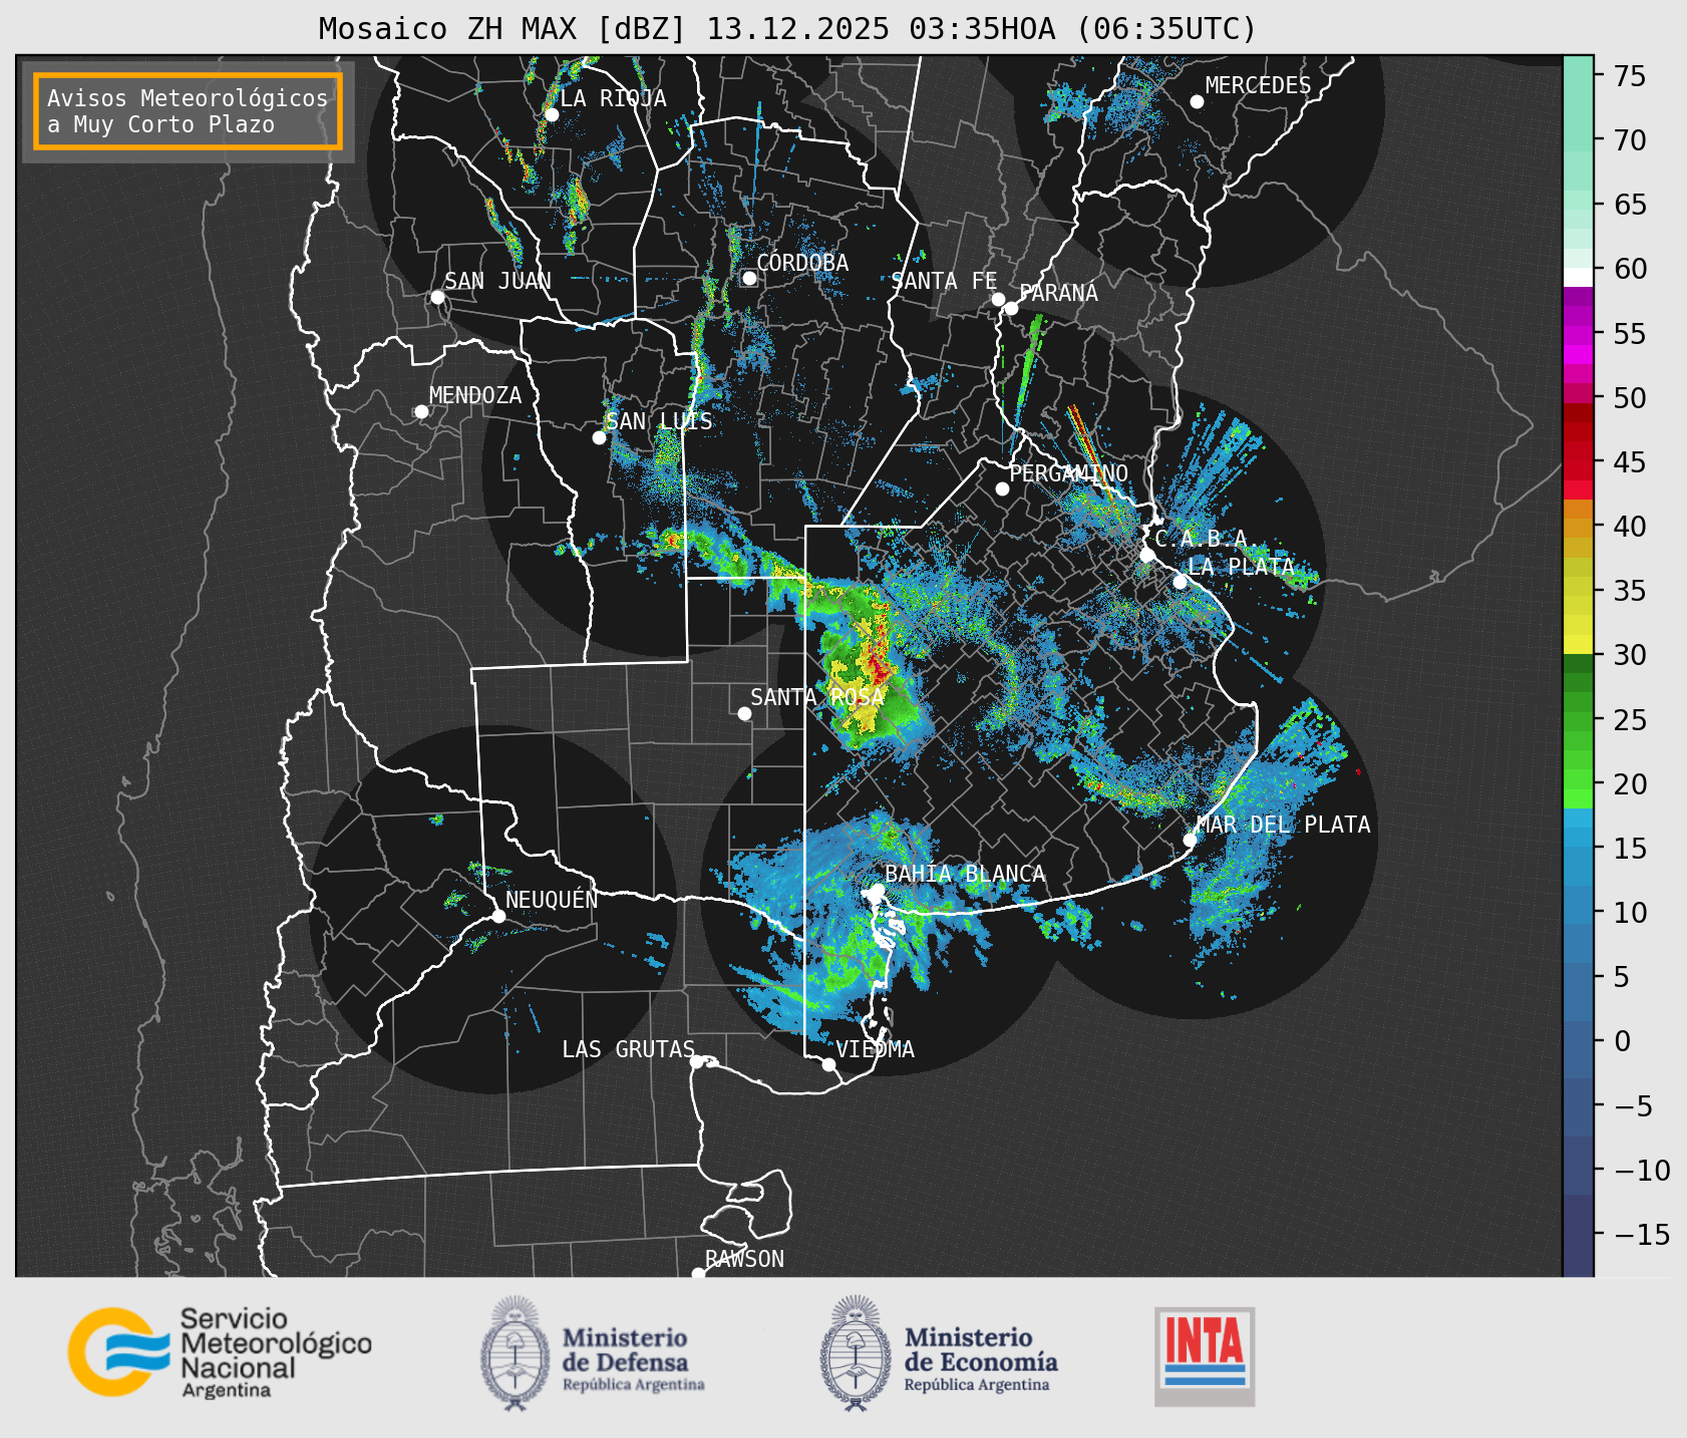Click the MAR DEL PLATA map label
The width and height of the screenshot is (1687, 1438).
click(1284, 824)
